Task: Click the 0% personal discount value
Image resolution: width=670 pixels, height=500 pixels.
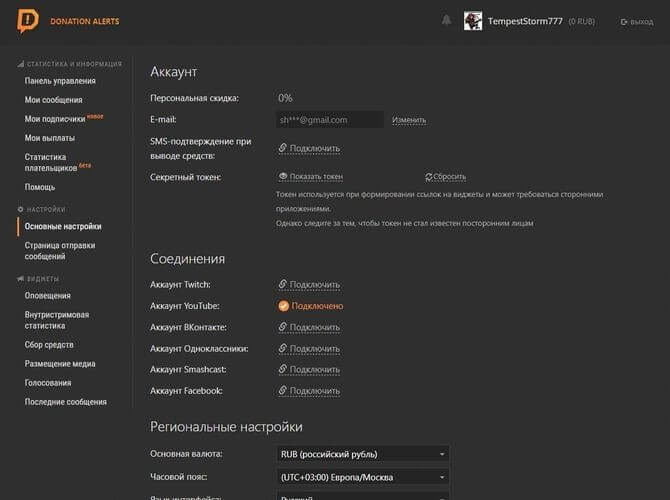Action: [285, 98]
